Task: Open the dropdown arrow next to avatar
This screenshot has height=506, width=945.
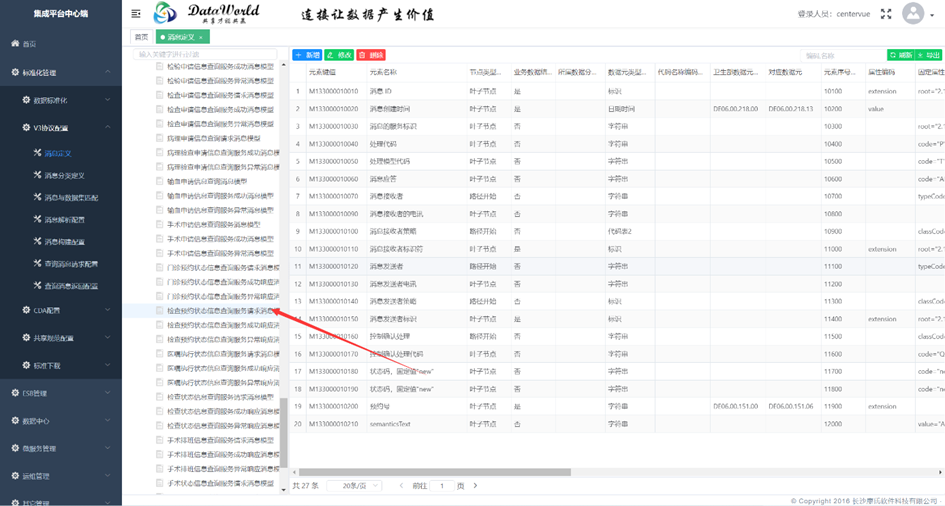Action: click(x=932, y=14)
